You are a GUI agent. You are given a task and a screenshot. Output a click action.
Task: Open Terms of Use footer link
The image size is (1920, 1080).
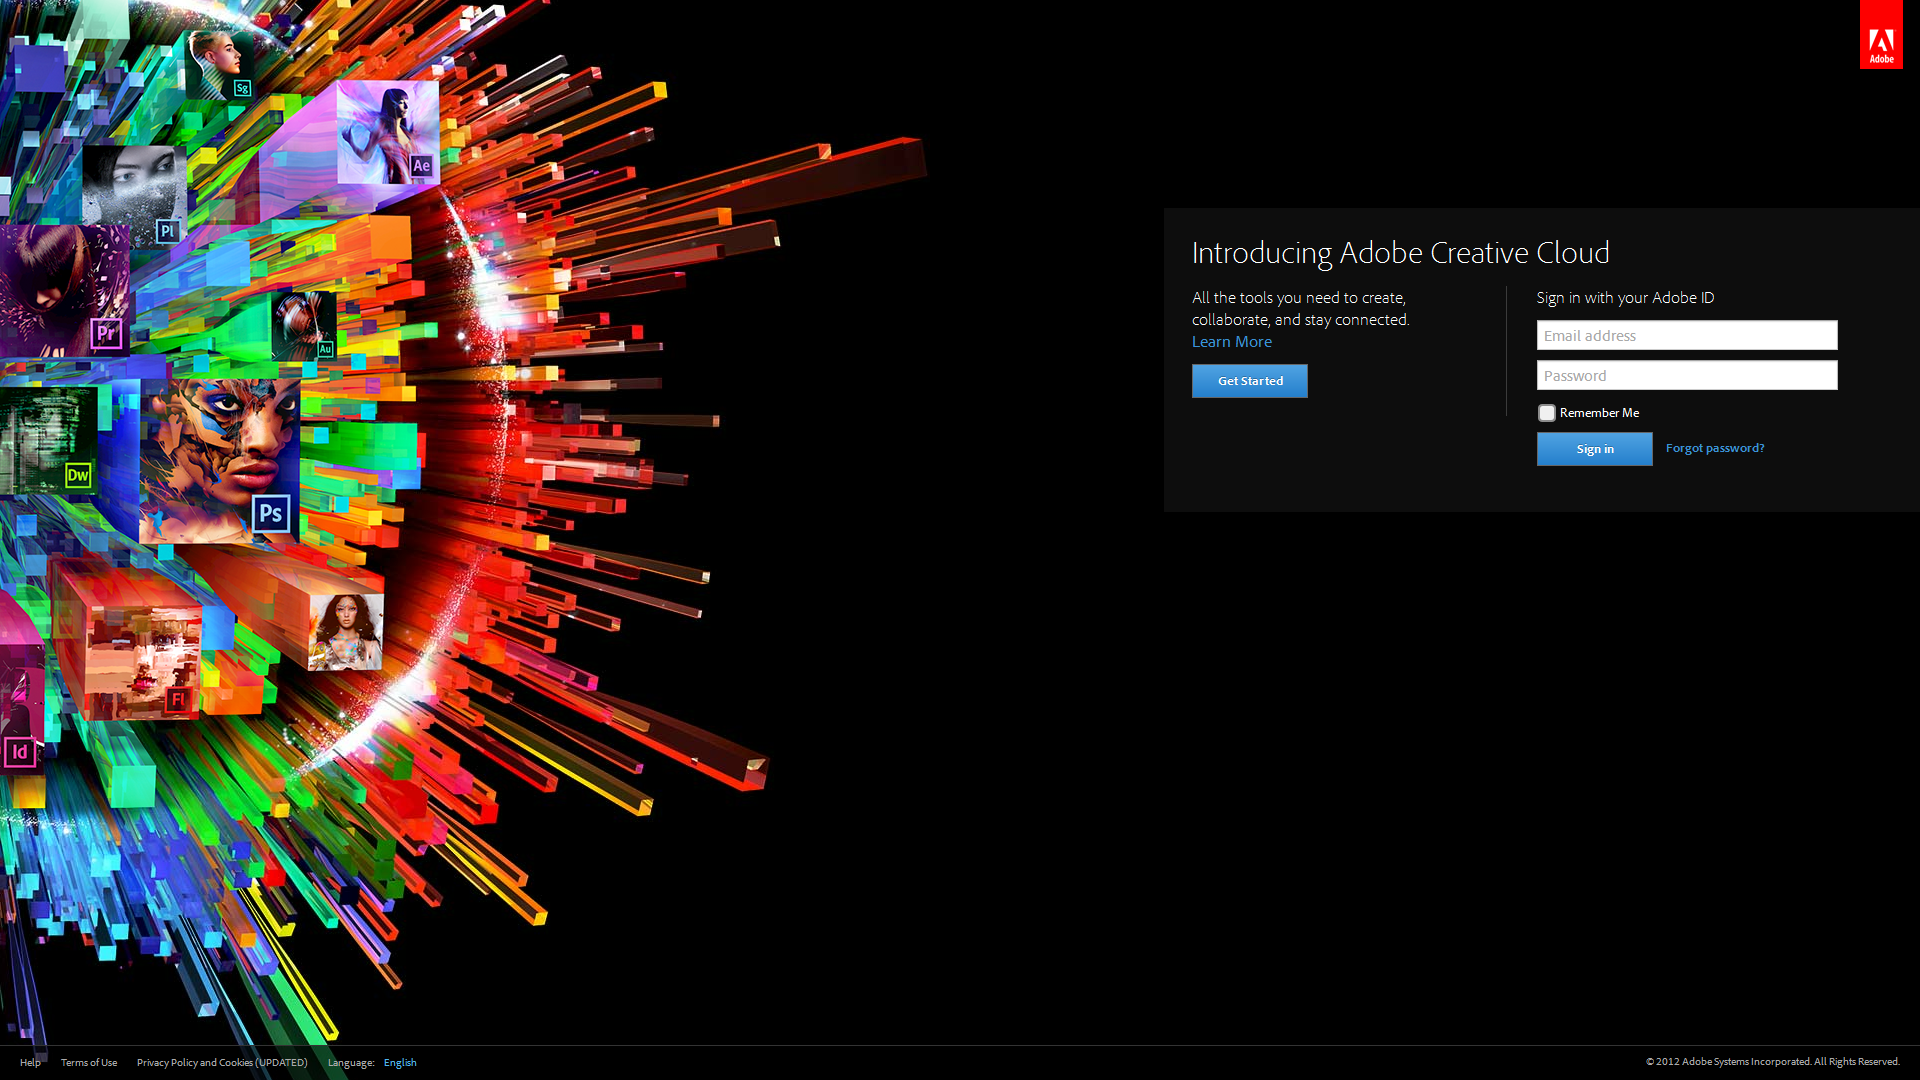89,1062
